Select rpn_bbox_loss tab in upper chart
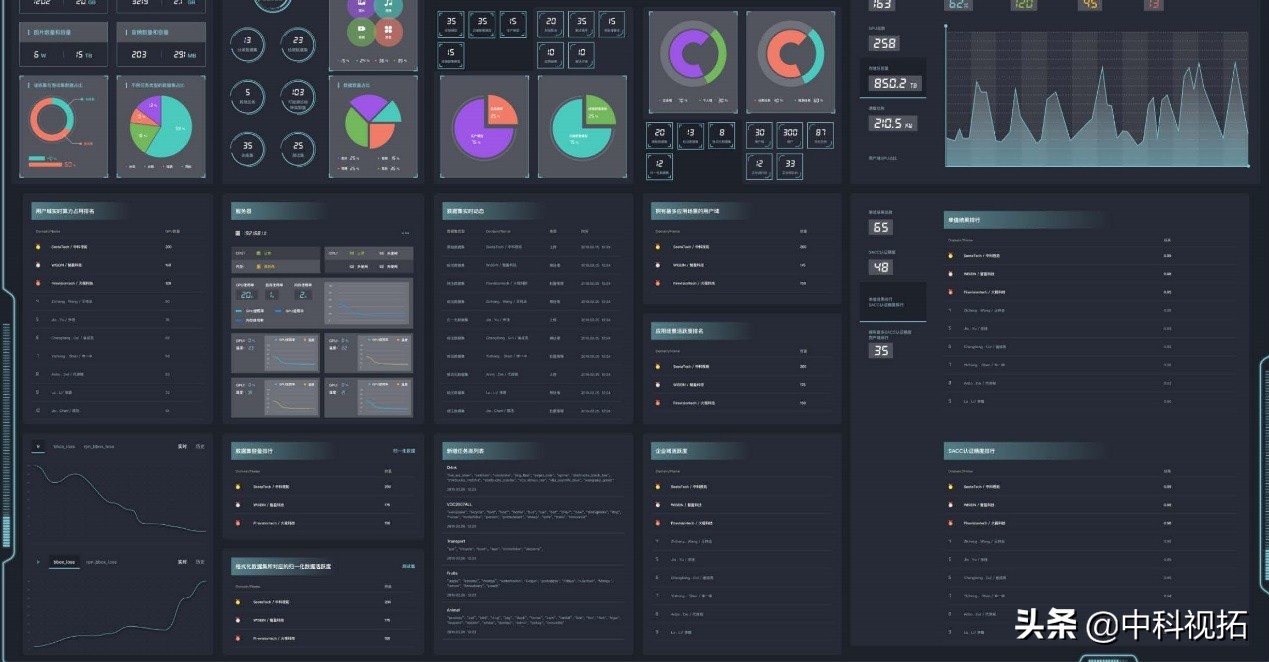Viewport: 1269px width, 662px height. point(99,446)
